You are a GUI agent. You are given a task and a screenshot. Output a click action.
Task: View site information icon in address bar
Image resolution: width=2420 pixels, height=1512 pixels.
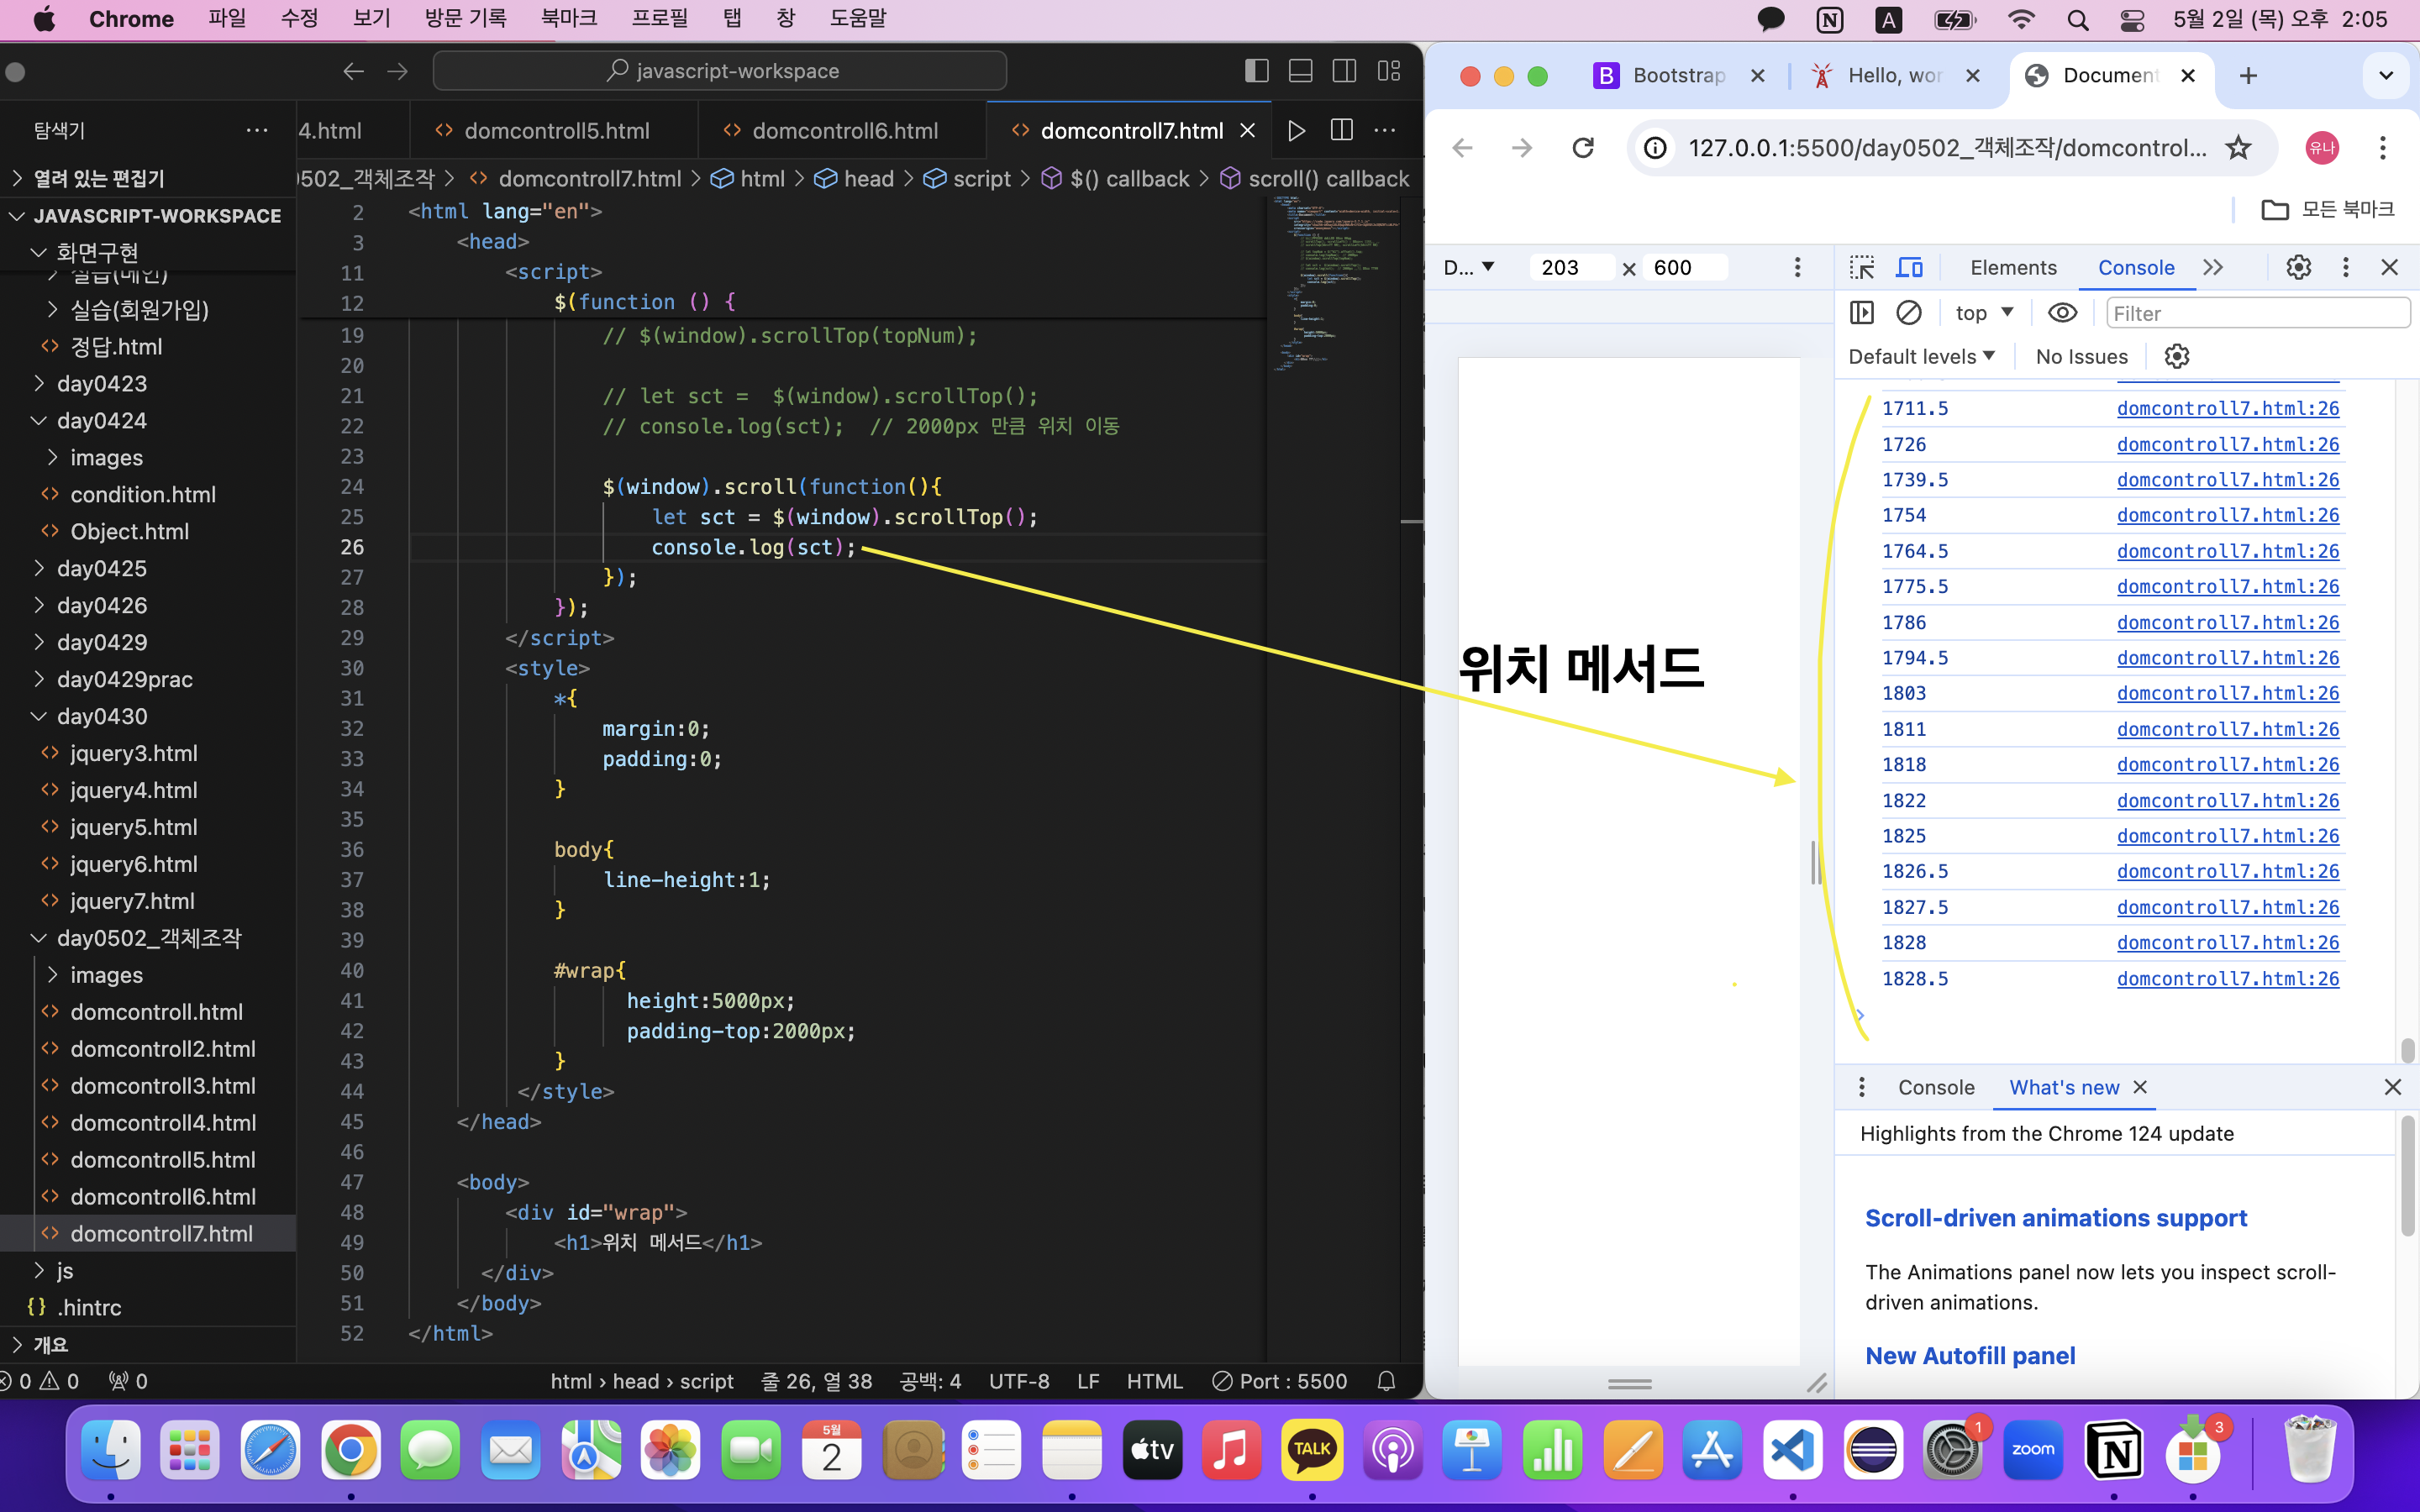point(1656,148)
